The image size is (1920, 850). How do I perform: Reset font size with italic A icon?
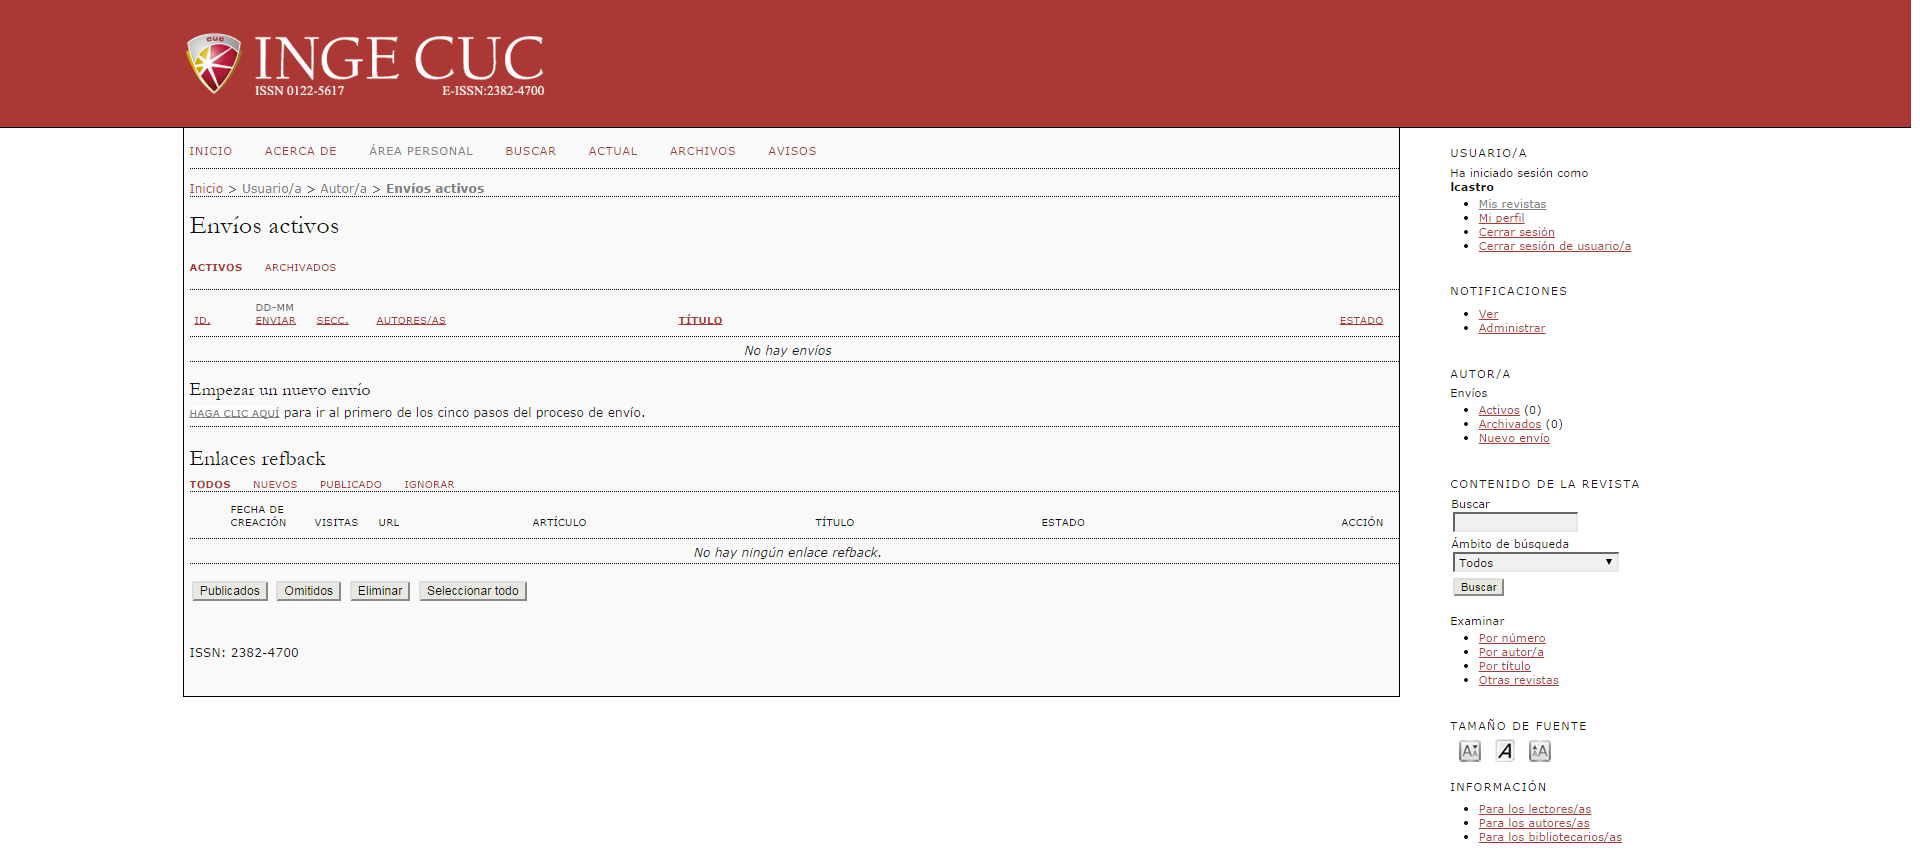pyautogui.click(x=1505, y=751)
